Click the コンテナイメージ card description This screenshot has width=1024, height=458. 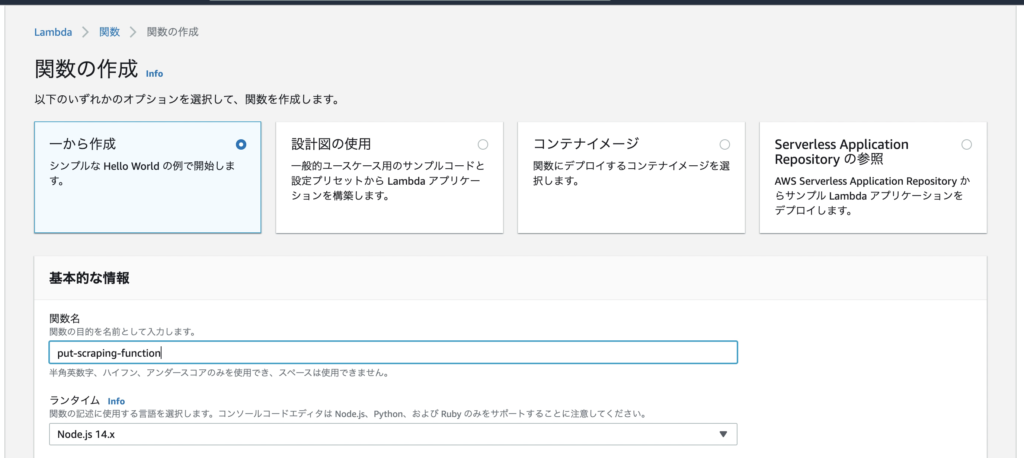pyautogui.click(x=631, y=173)
